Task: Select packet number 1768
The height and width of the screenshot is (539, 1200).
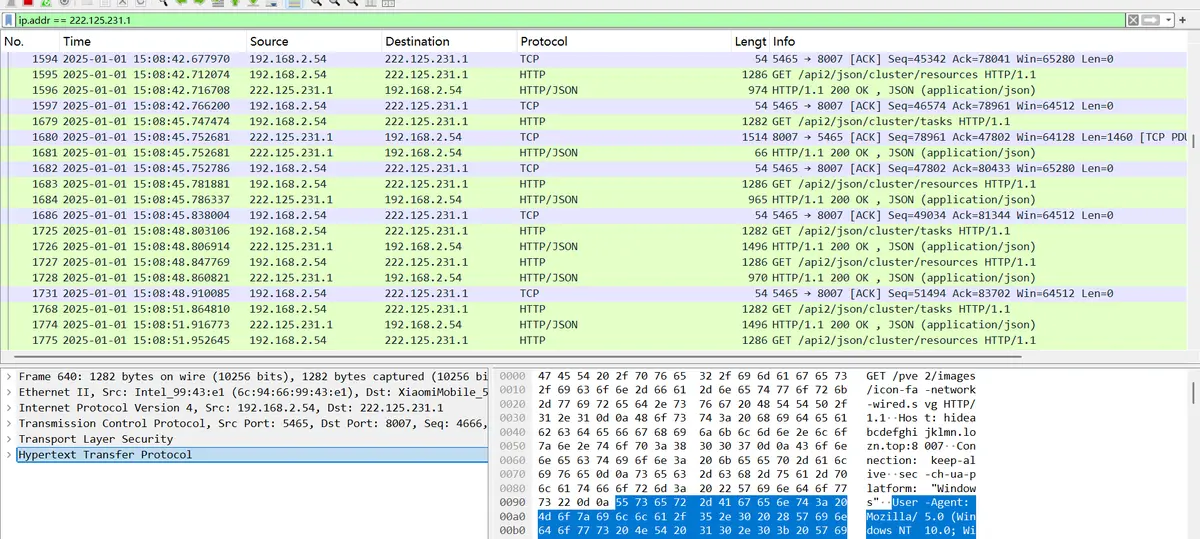Action: (595, 309)
